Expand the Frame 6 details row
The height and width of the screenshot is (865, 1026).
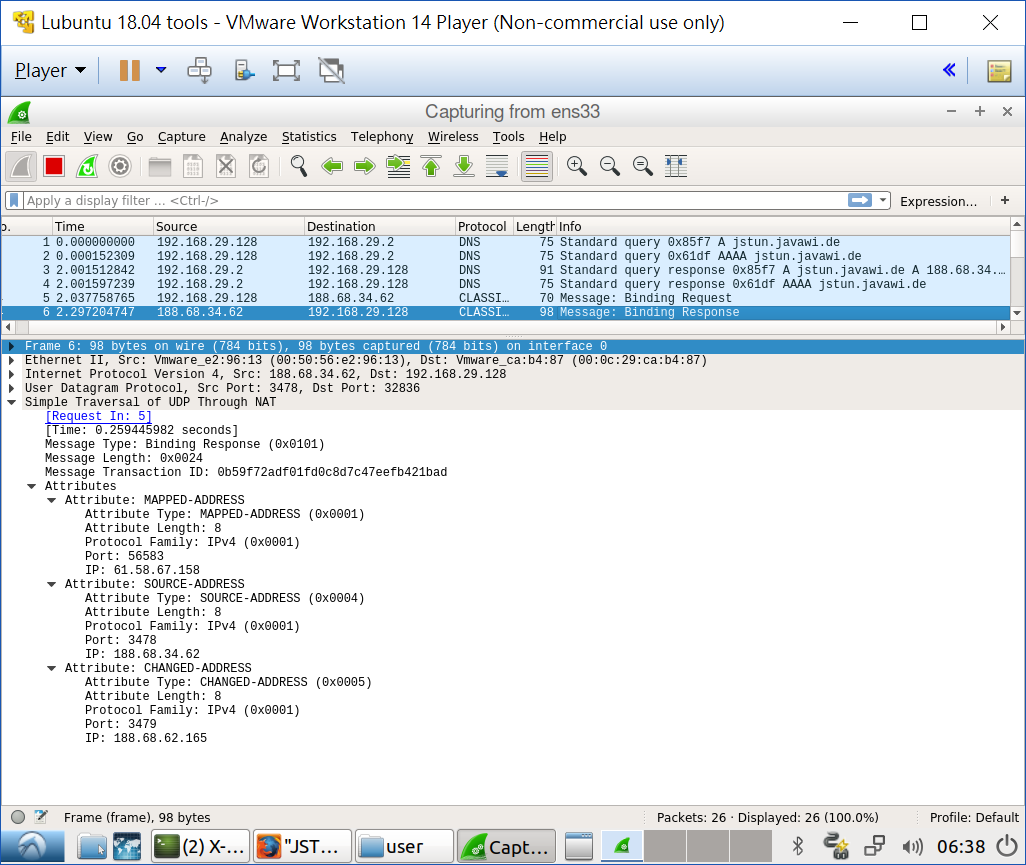pyautogui.click(x=11, y=346)
